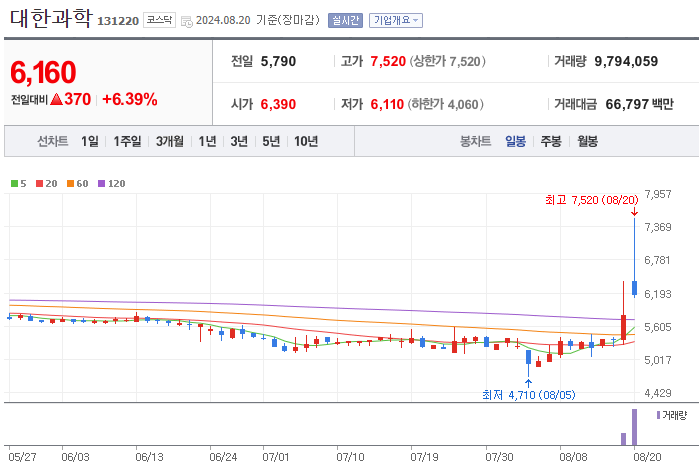Click the 07/10 date axis label

tap(350, 457)
